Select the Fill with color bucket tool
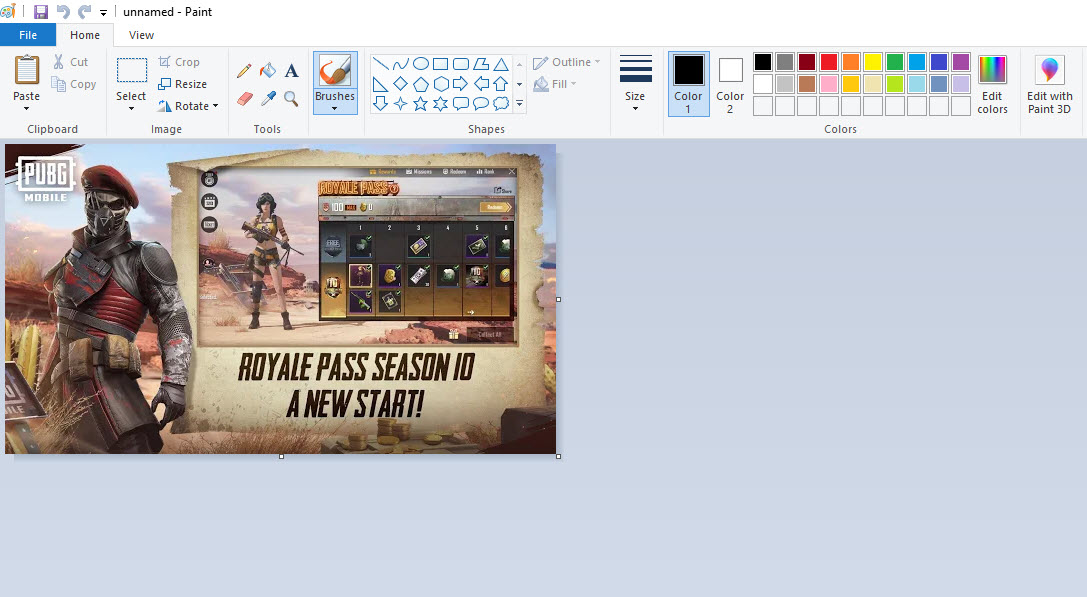 point(268,71)
